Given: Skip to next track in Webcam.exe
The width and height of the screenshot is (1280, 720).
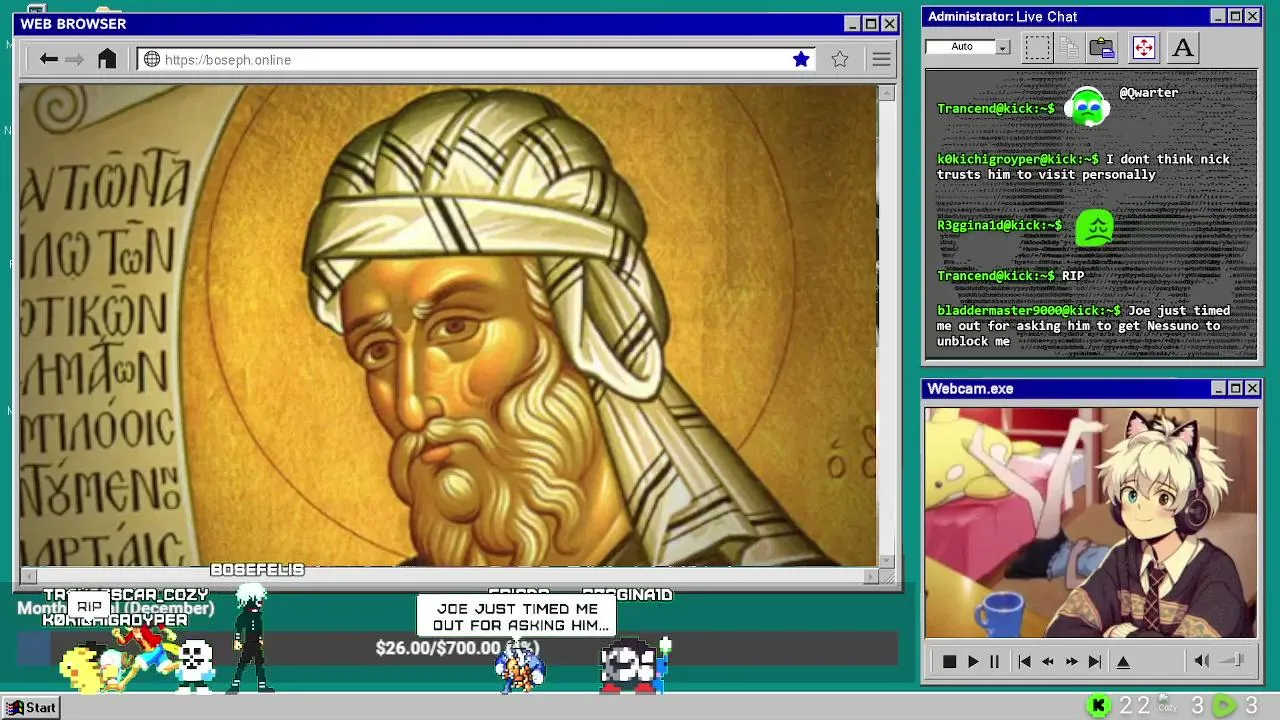Looking at the screenshot, I should (1095, 661).
